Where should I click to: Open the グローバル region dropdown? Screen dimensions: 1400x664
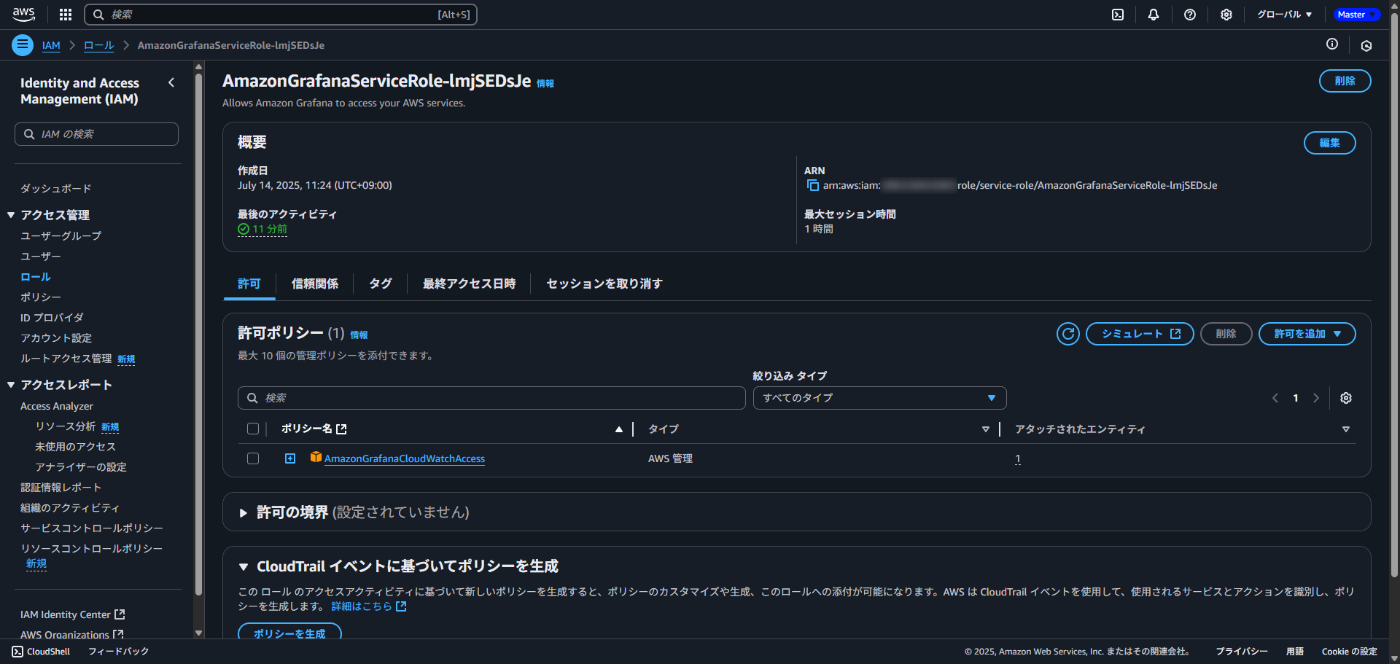click(x=1285, y=15)
